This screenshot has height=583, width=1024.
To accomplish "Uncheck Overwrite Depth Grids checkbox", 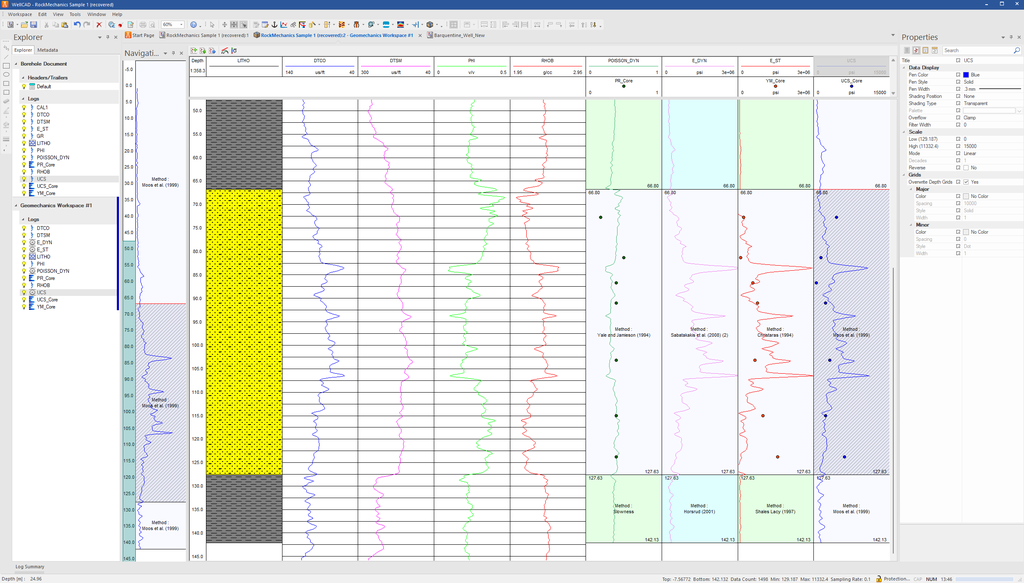I will click(x=967, y=182).
